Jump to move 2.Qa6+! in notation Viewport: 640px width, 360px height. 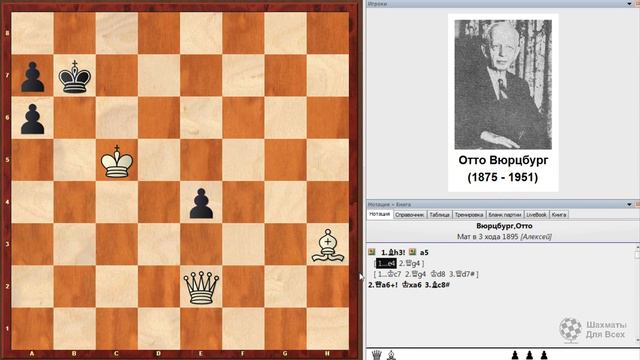pos(383,285)
